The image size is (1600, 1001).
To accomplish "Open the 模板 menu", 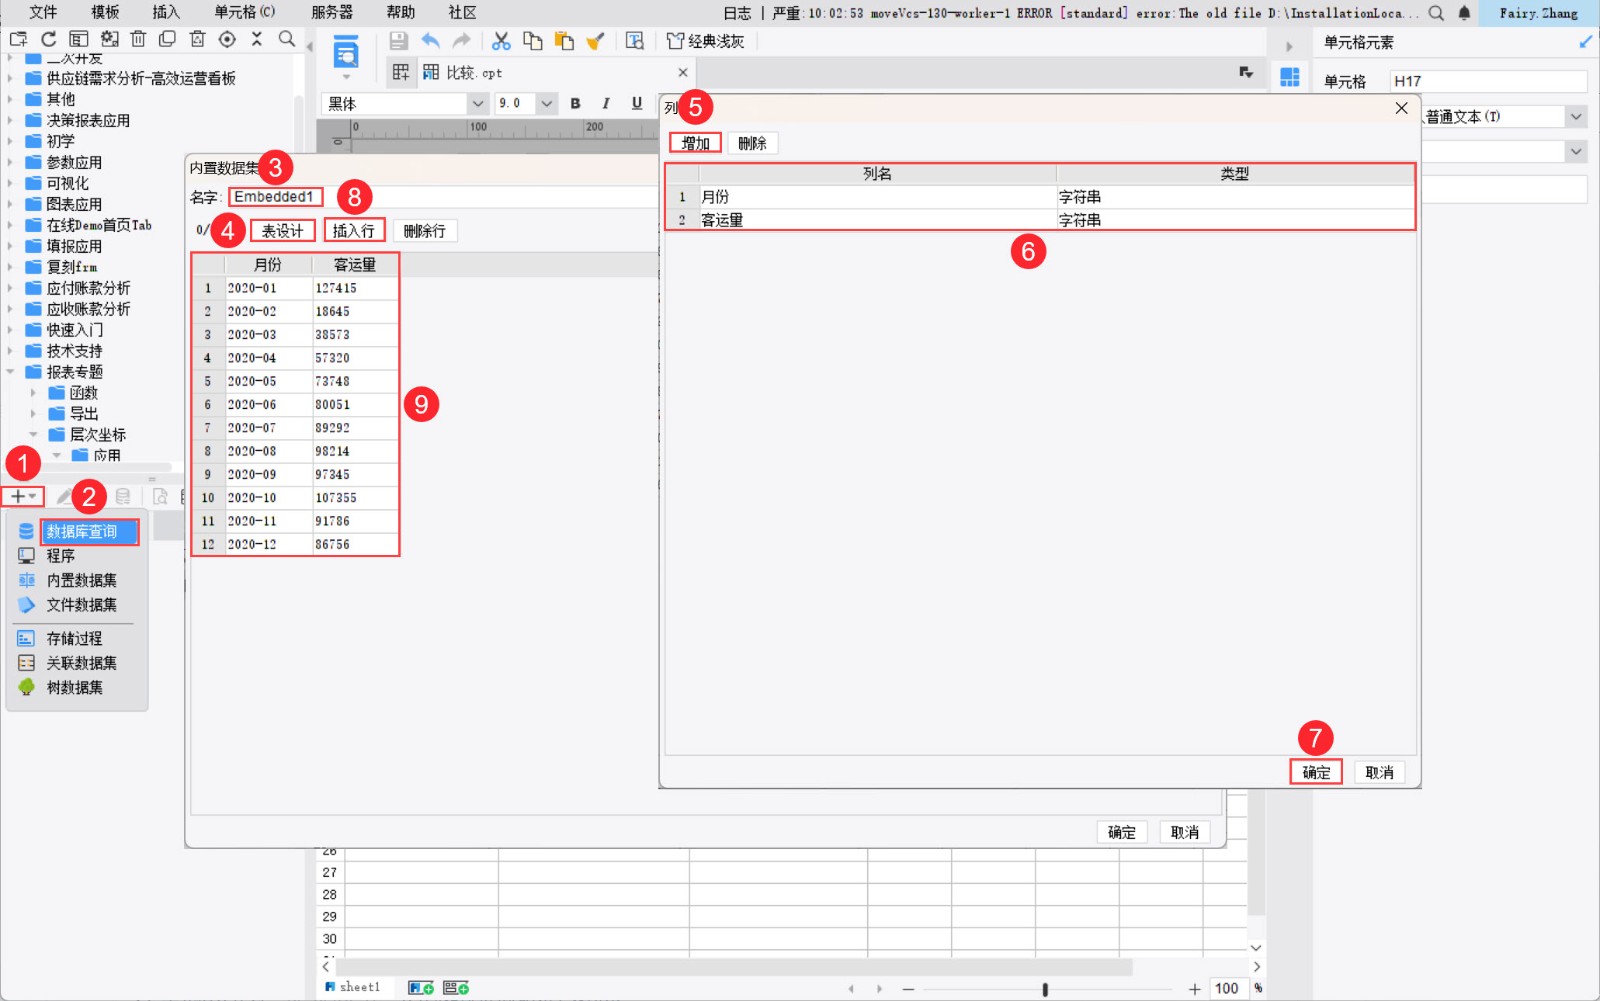I will [x=105, y=12].
